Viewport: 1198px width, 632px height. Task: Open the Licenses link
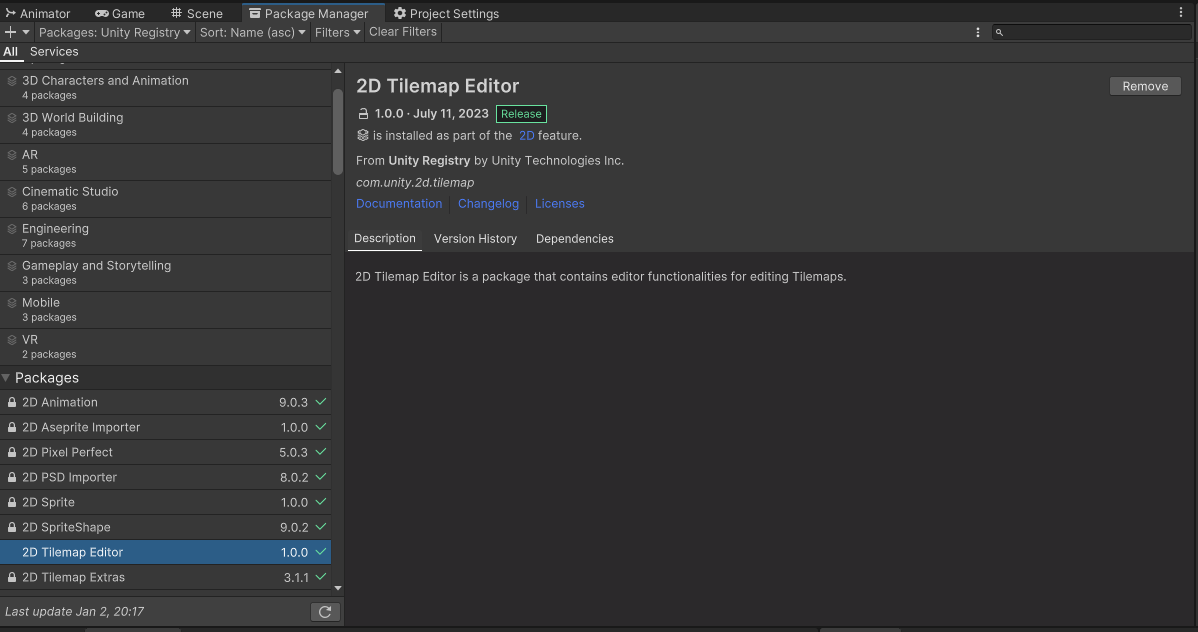click(559, 203)
